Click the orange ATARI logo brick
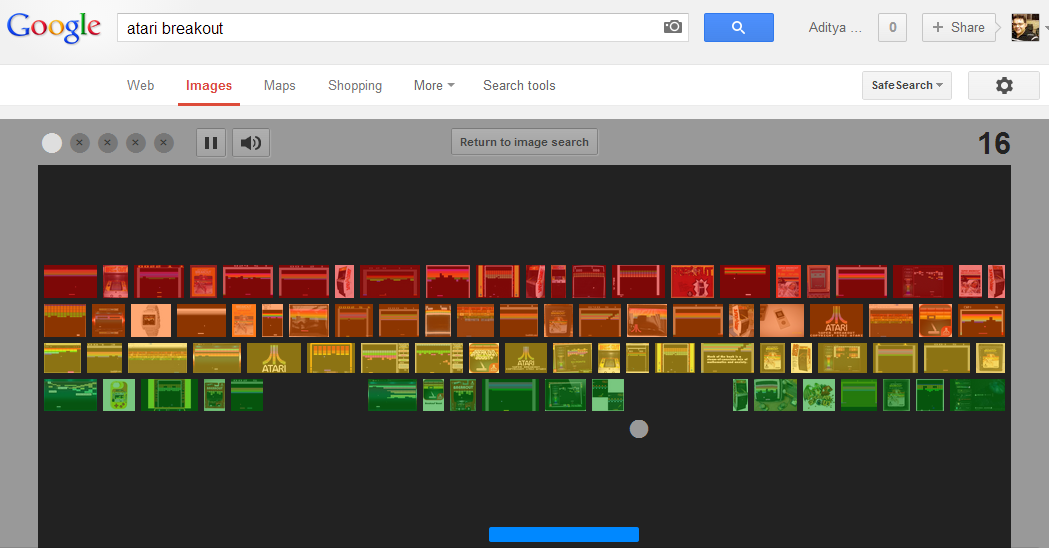This screenshot has height=548, width=1049. (x=836, y=321)
